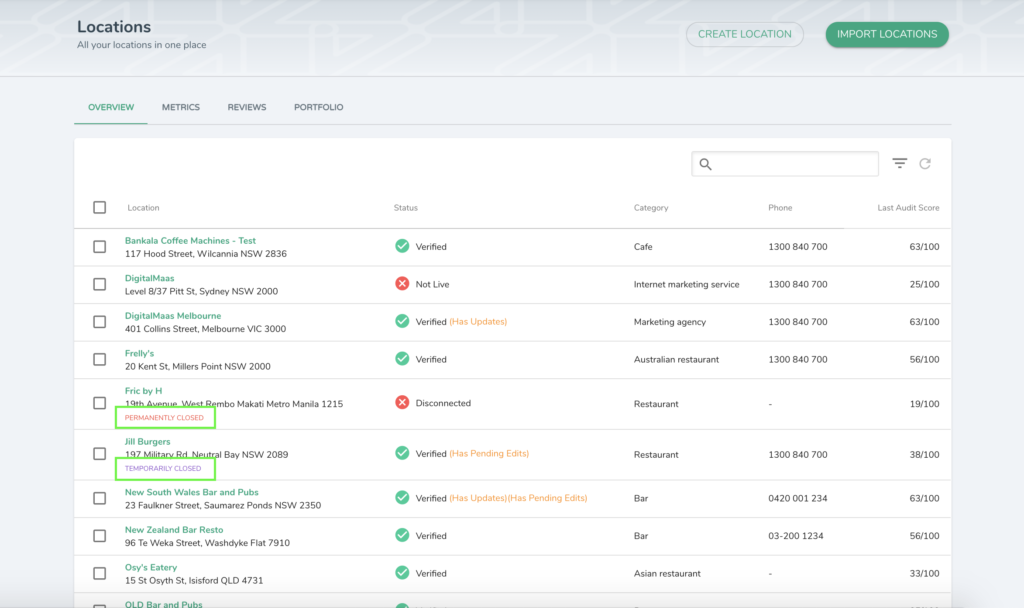Open the Metrics tab

[x=181, y=107]
